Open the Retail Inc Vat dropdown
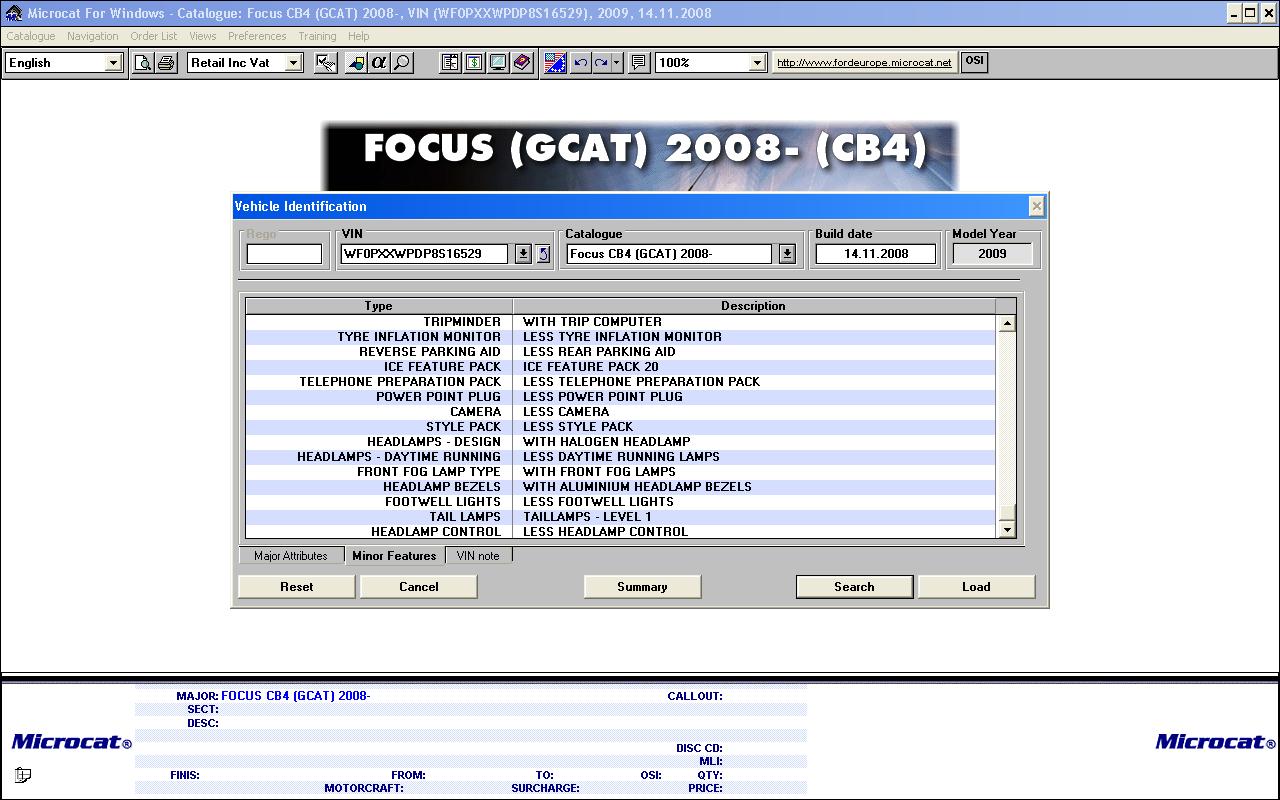Image resolution: width=1280 pixels, height=800 pixels. 293,62
